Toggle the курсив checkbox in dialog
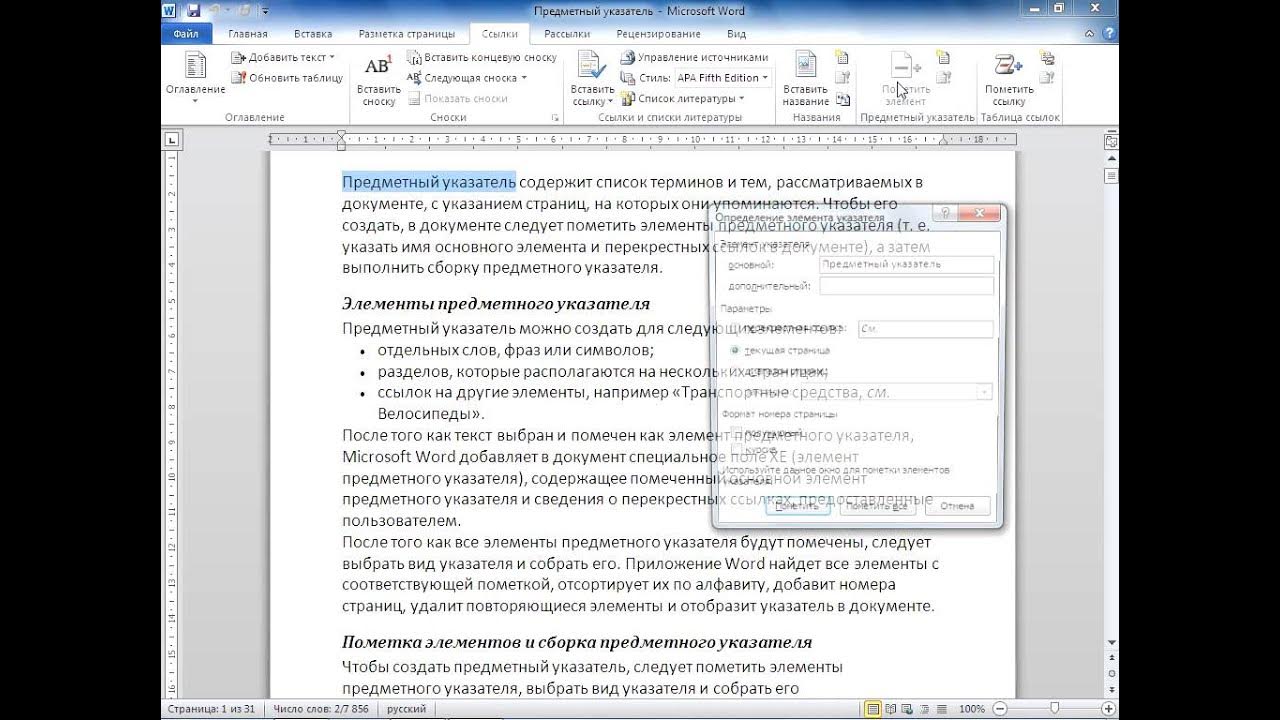This screenshot has height=720, width=1280. point(736,449)
